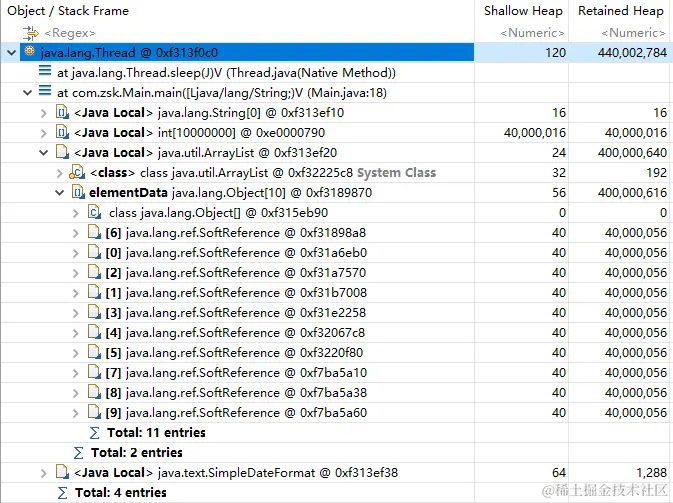Click the array icon of String[0]
Screen dimensions: 673x503
pos(62,112)
